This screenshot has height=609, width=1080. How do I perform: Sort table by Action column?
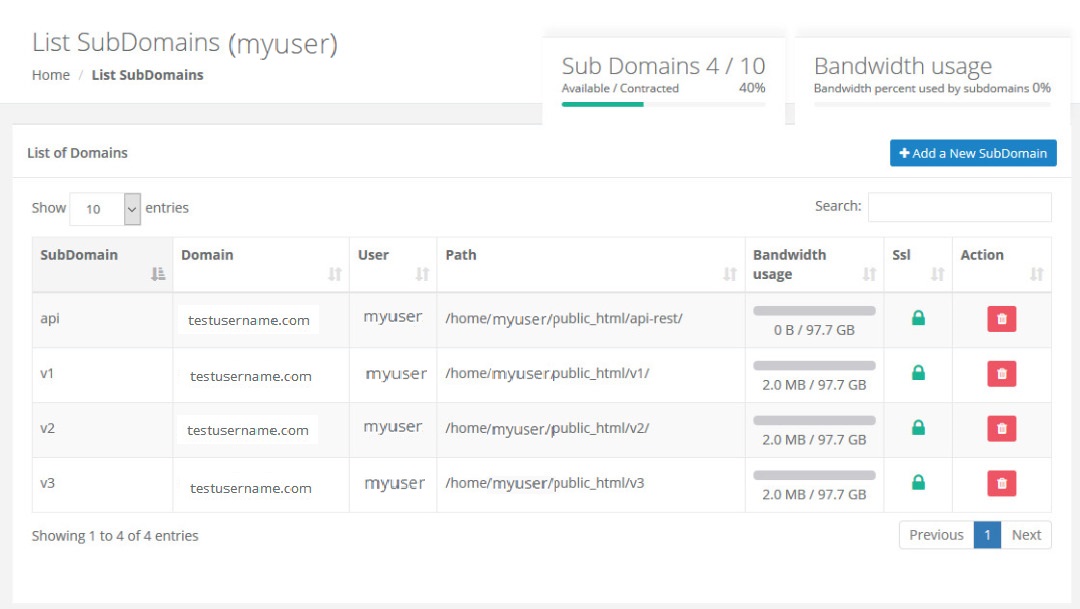point(1001,265)
